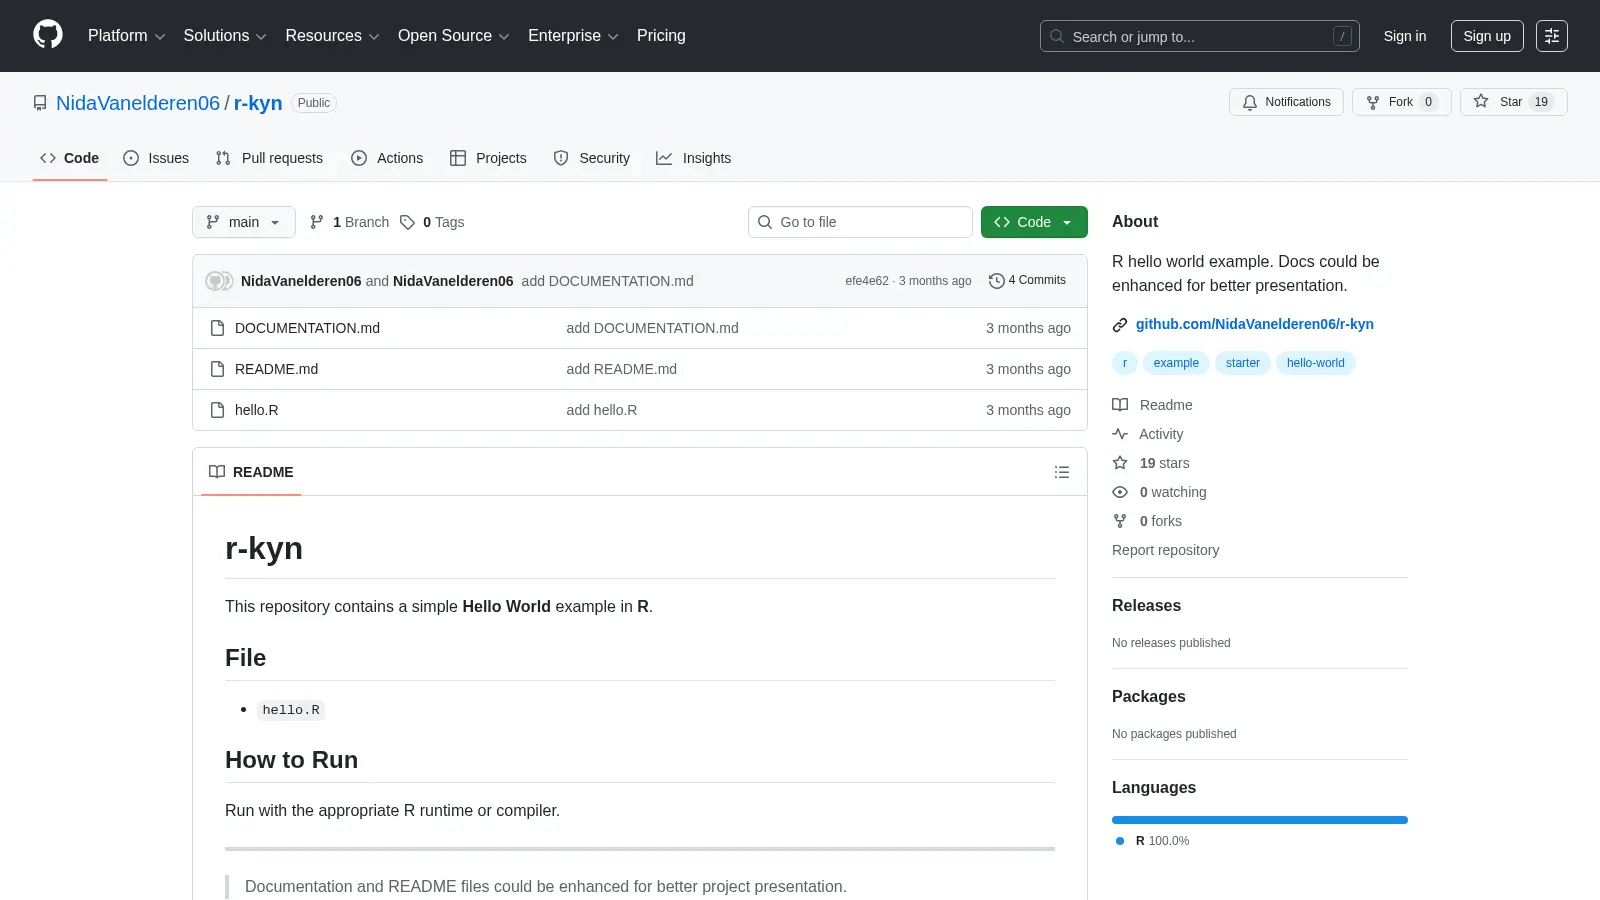Click the book icon next to Readme
Viewport: 1600px width, 900px height.
click(x=1120, y=405)
